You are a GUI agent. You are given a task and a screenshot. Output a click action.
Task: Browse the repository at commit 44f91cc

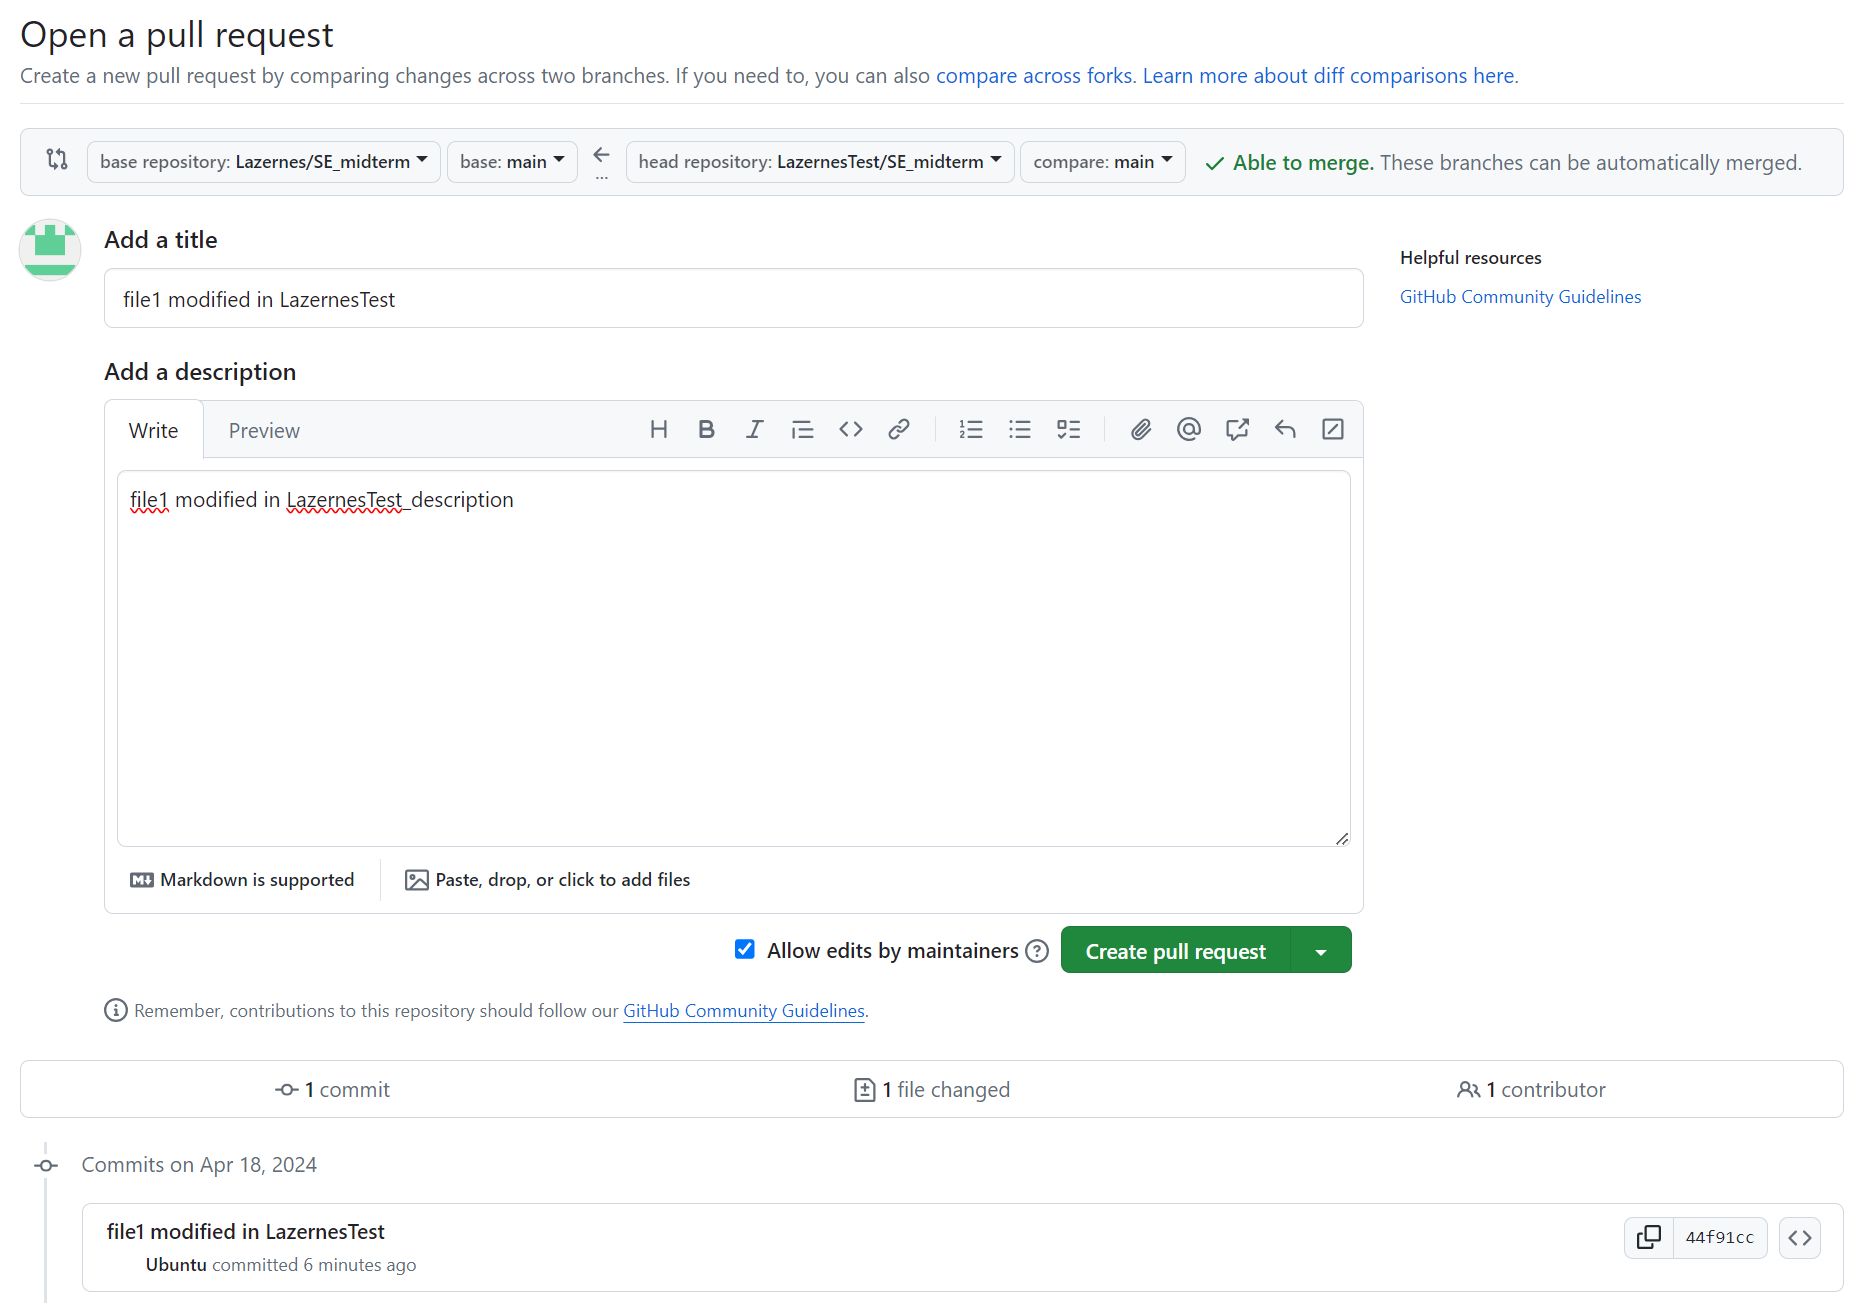[x=1800, y=1238]
